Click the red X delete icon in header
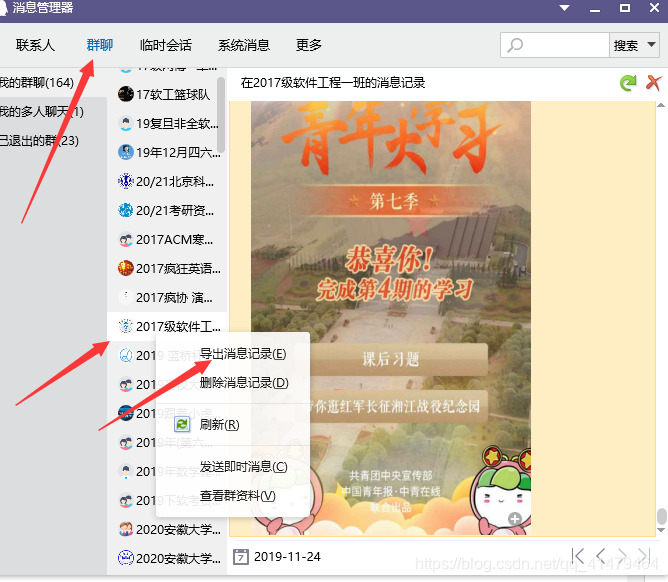 (653, 82)
